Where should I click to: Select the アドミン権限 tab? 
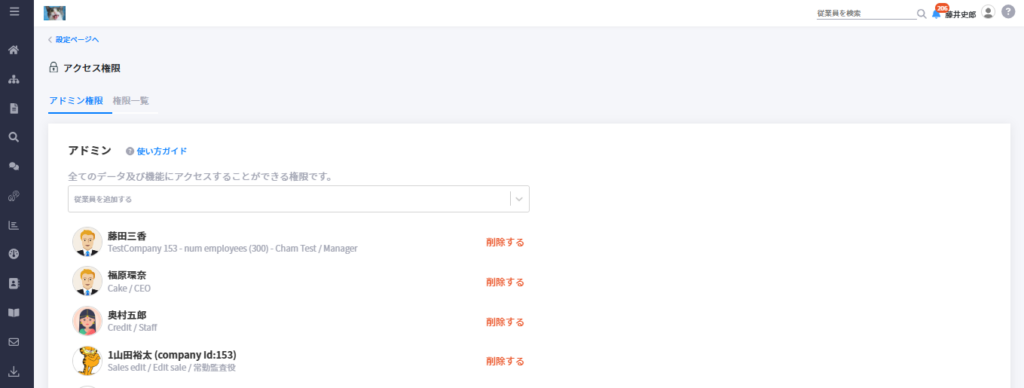[x=76, y=101]
